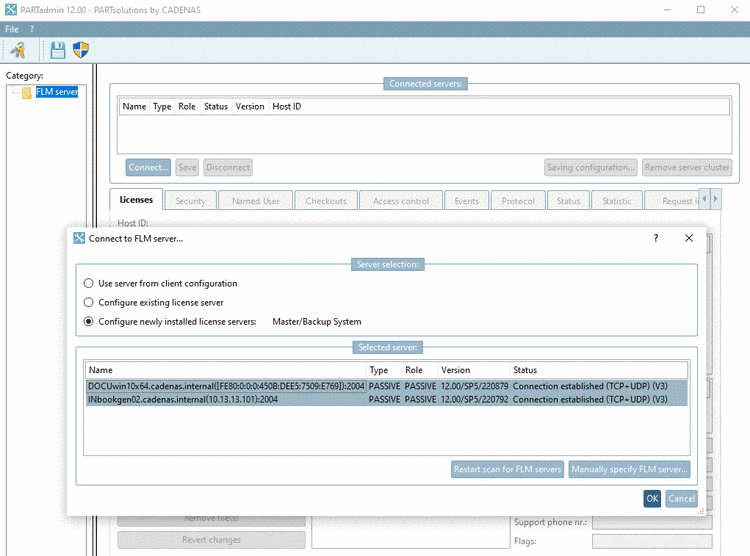
Task: Open the Protocol tab
Action: pos(518,201)
